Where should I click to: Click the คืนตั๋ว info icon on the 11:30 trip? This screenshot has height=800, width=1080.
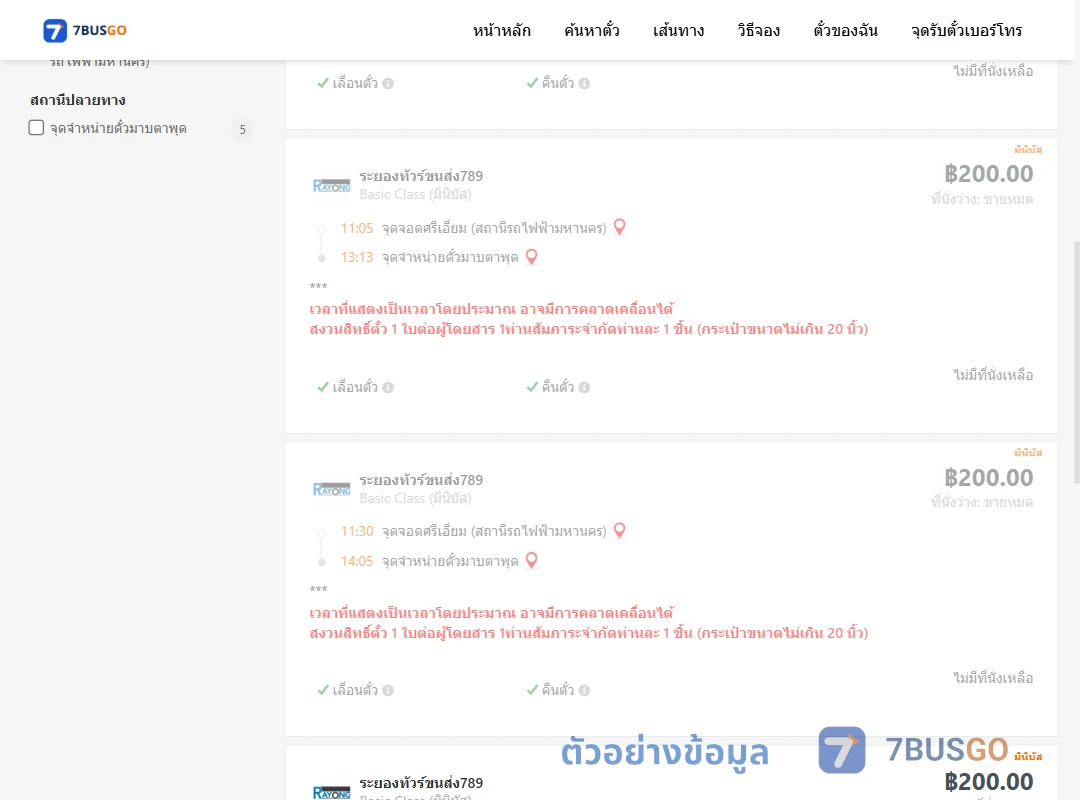(x=585, y=690)
